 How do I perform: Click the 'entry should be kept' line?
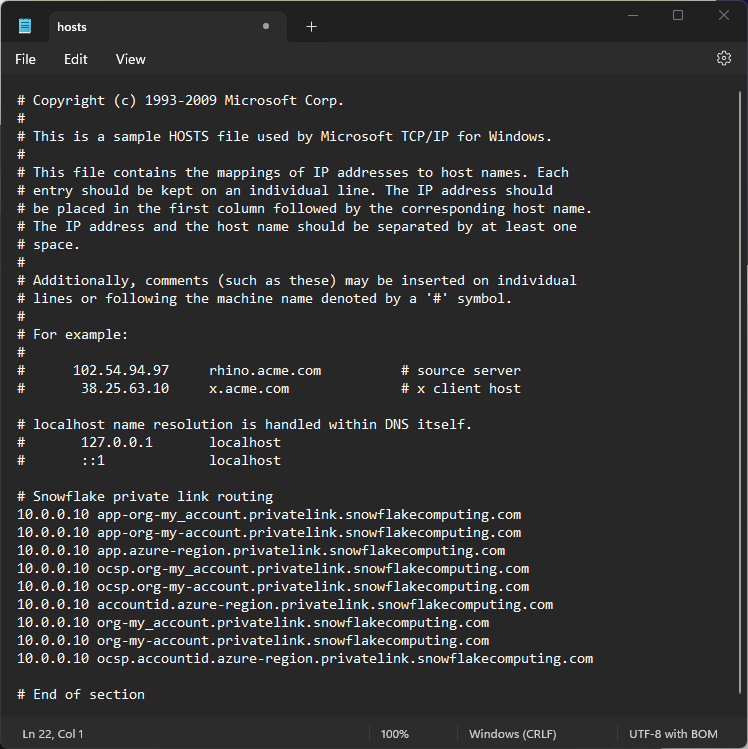[285, 191]
